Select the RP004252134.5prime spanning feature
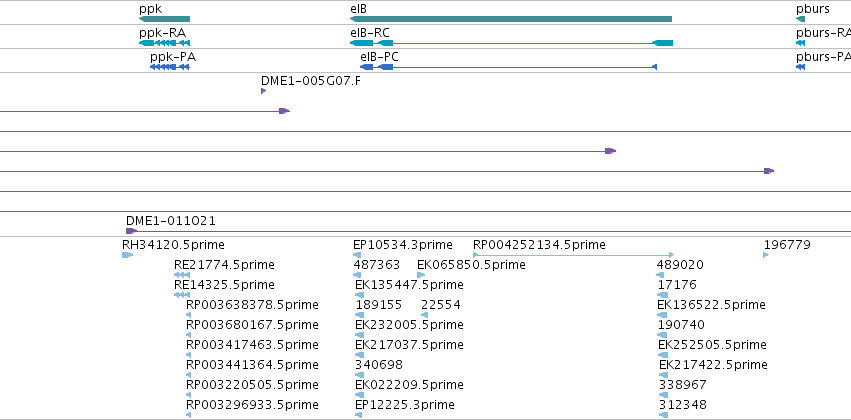This screenshot has height=420, width=851. pyautogui.click(x=574, y=254)
